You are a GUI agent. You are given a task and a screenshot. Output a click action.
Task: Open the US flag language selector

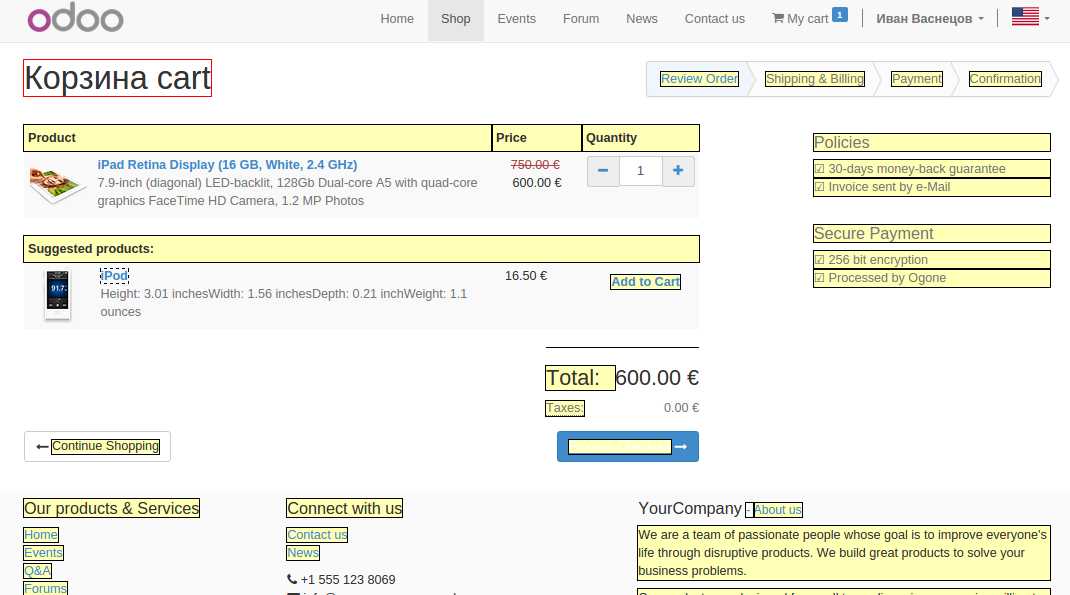click(1029, 18)
